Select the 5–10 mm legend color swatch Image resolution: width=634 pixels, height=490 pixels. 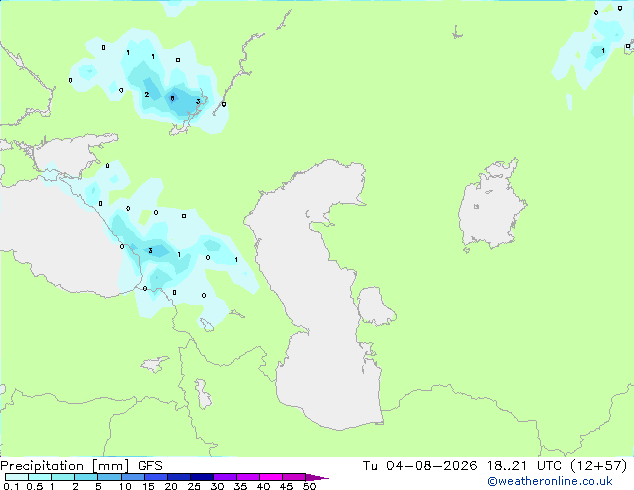pos(109,477)
